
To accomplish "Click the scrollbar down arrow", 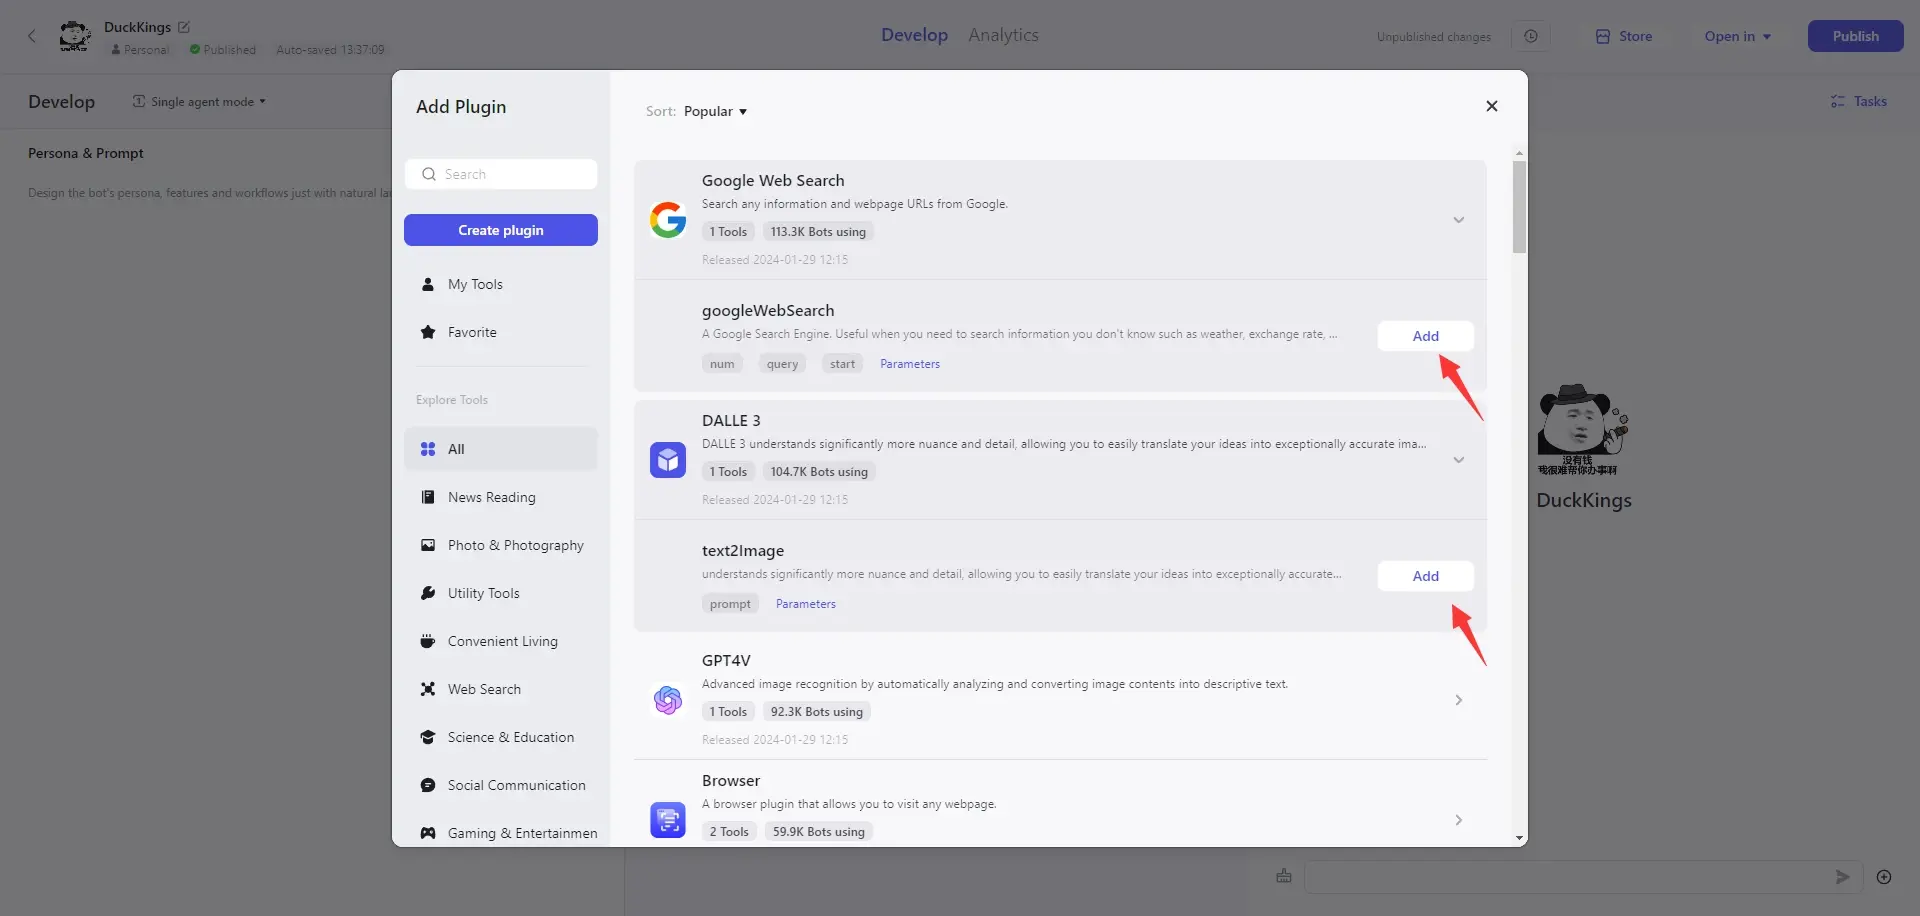I will pyautogui.click(x=1519, y=839).
